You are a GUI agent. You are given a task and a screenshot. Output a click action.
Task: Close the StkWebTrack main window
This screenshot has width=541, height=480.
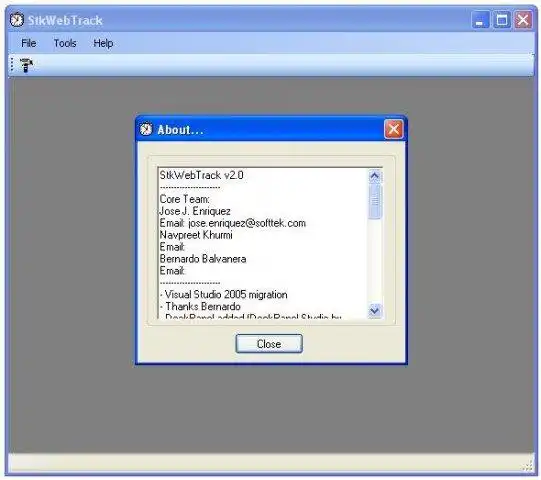523,20
